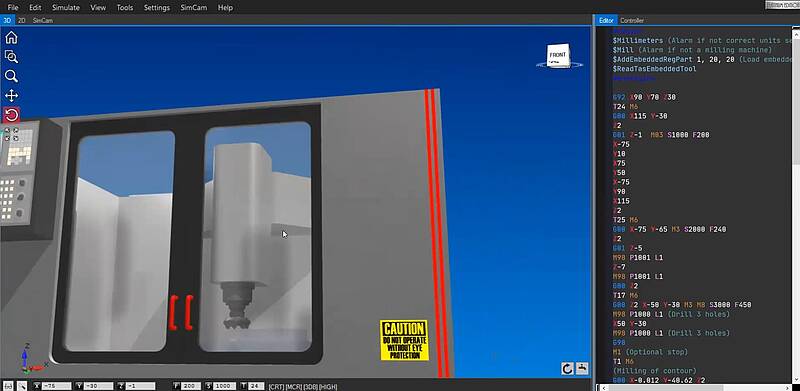Select the zoom window tool
The image size is (800, 391).
(x=11, y=57)
